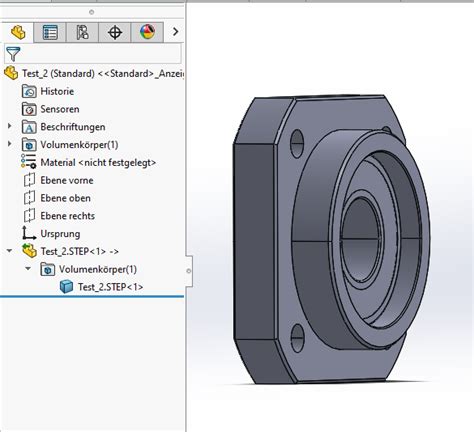
Task: Click the Ebene oben plane icon
Action: [29, 198]
